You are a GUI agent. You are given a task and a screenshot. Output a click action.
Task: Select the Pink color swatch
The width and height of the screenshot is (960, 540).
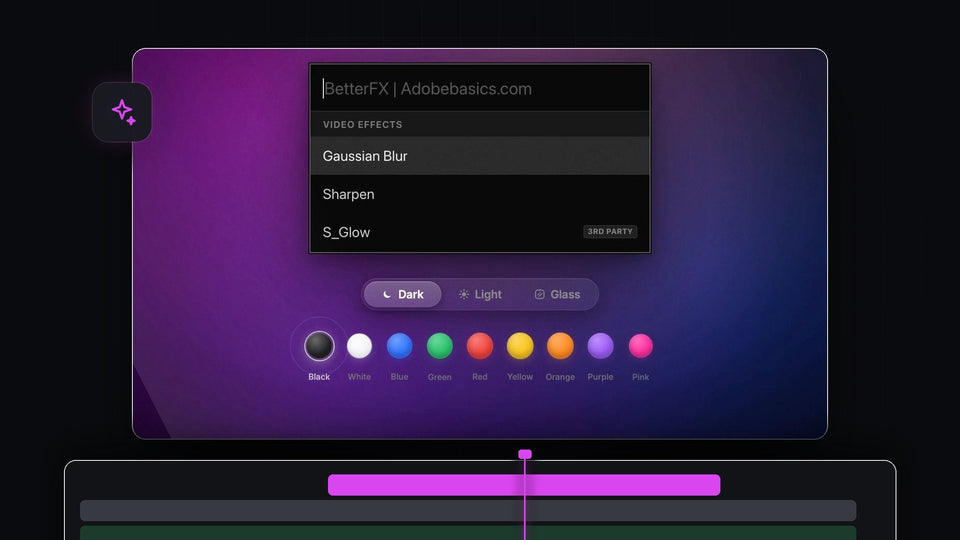(x=640, y=346)
